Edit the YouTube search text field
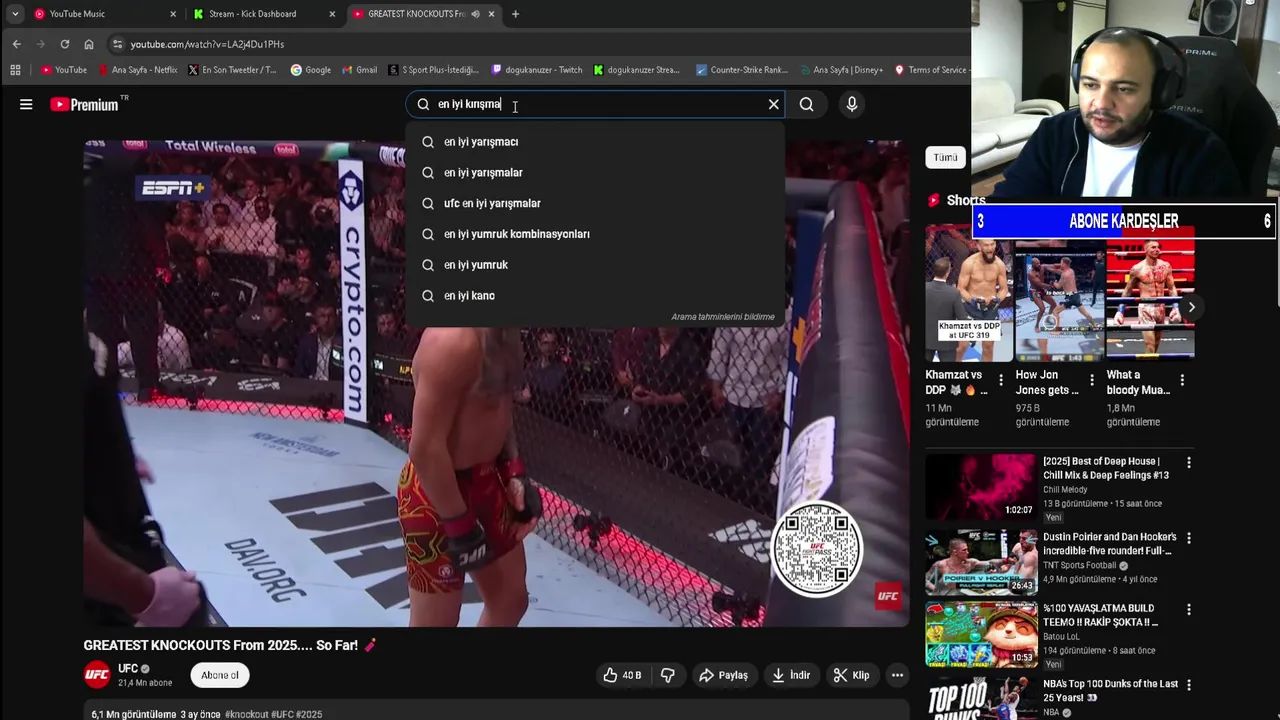The image size is (1280, 720). coord(595,104)
